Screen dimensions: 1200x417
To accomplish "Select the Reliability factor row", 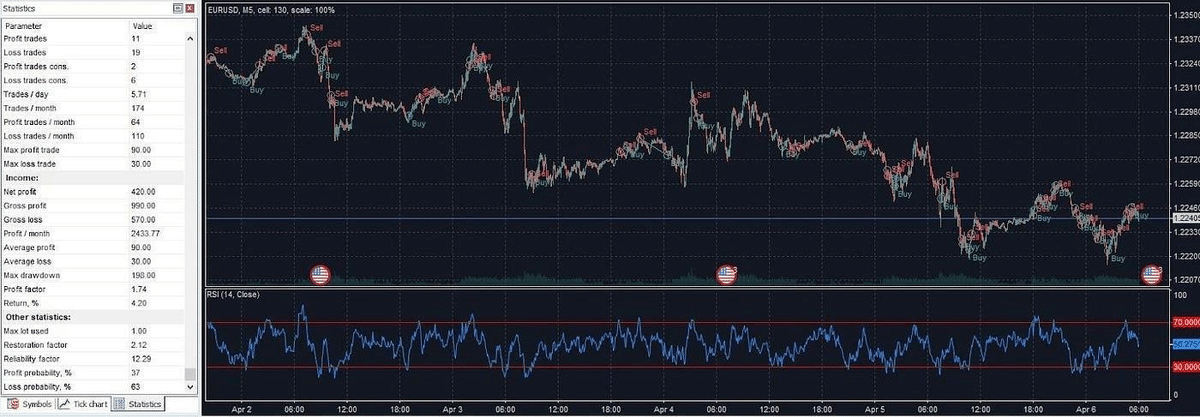I will click(x=93, y=358).
